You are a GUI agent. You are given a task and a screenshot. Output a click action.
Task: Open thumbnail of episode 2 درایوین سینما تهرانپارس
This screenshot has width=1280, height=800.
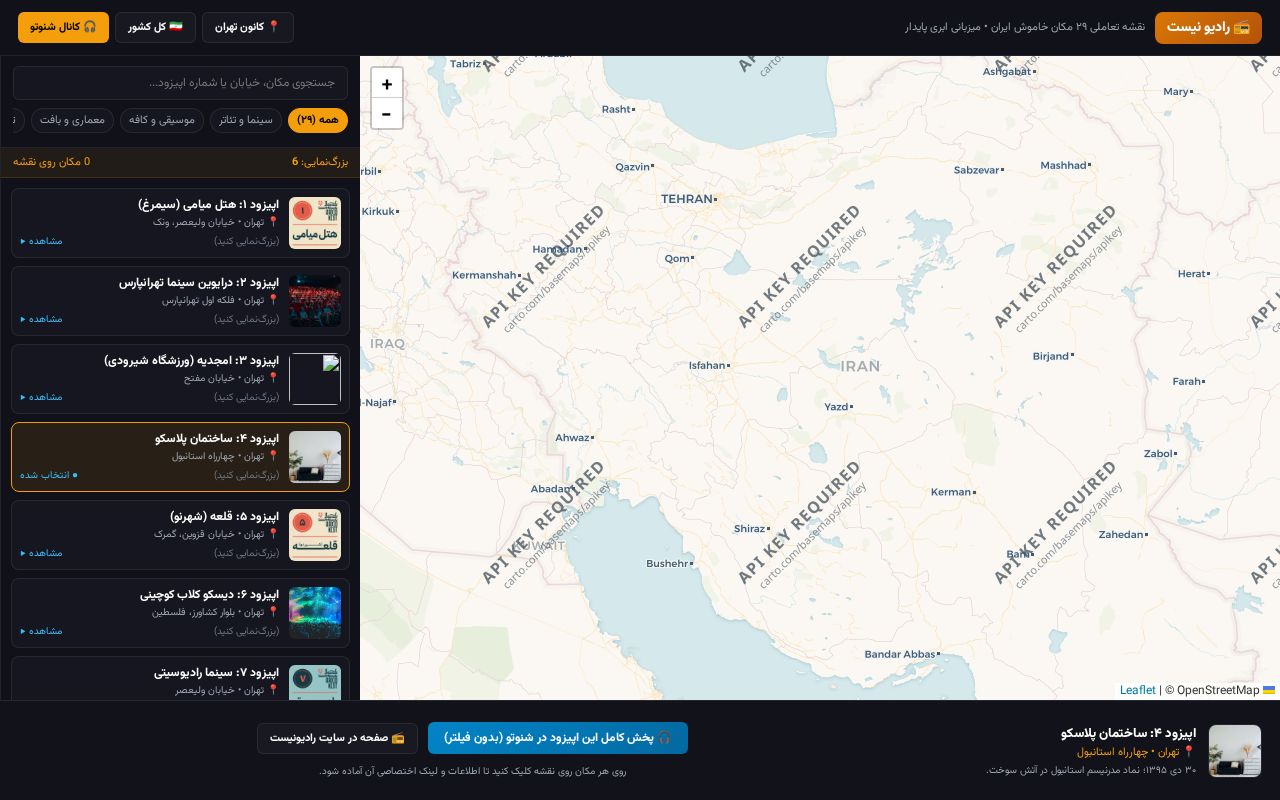(315, 301)
